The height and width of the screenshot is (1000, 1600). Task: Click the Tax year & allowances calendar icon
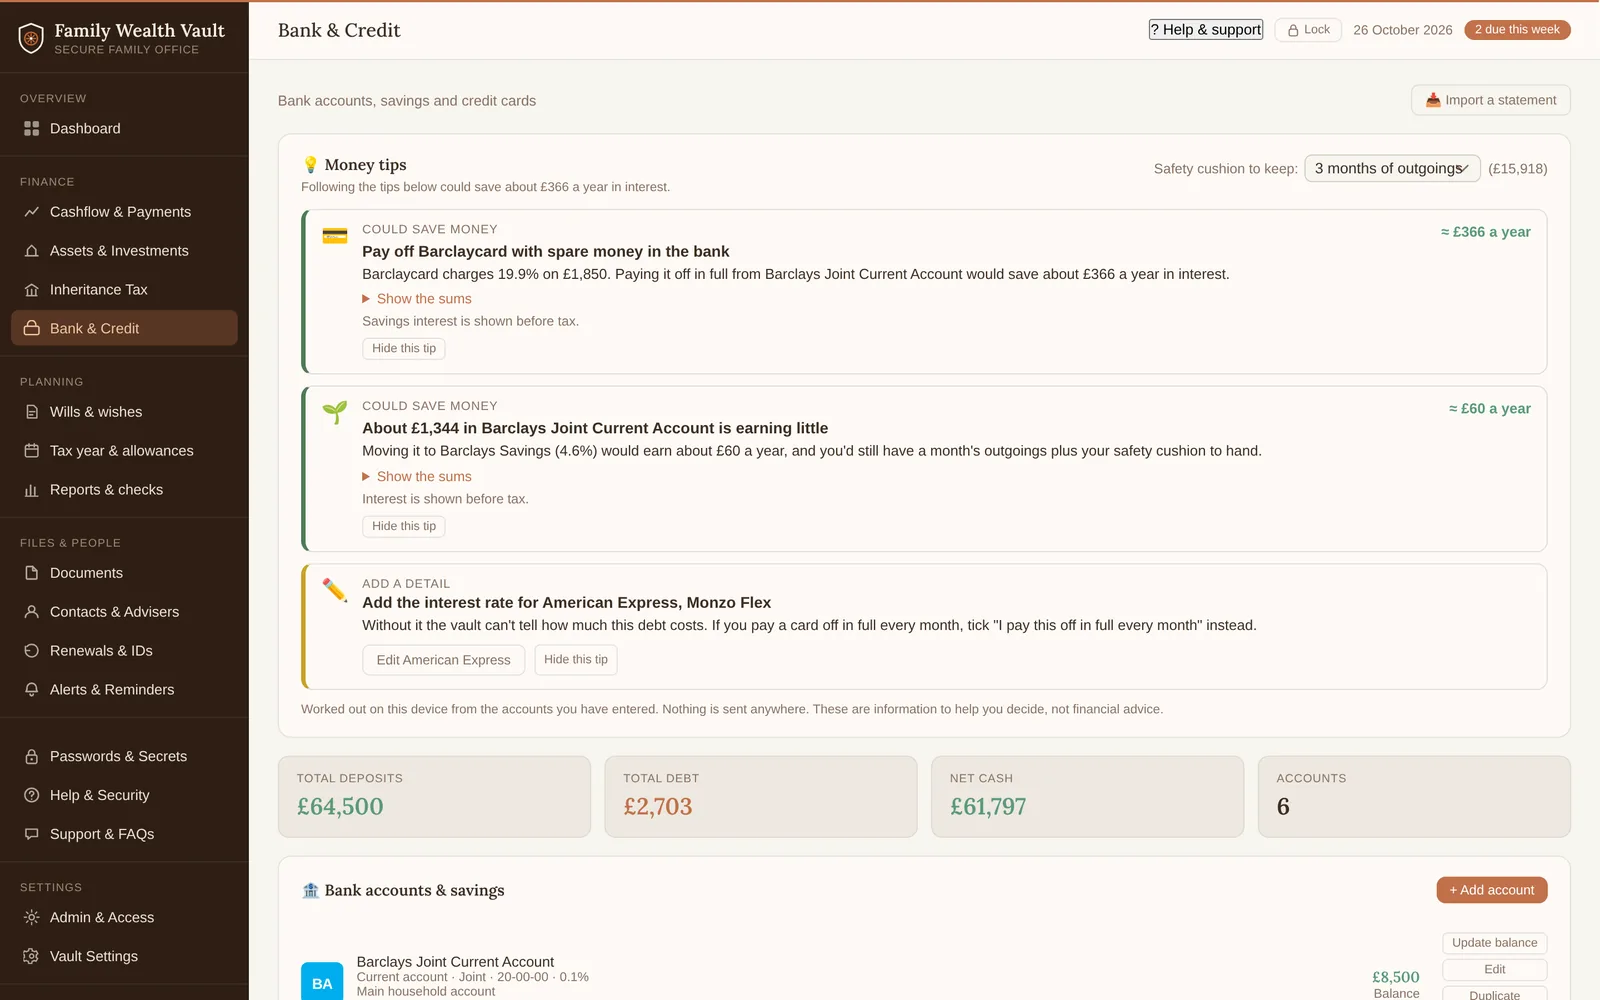click(x=31, y=451)
